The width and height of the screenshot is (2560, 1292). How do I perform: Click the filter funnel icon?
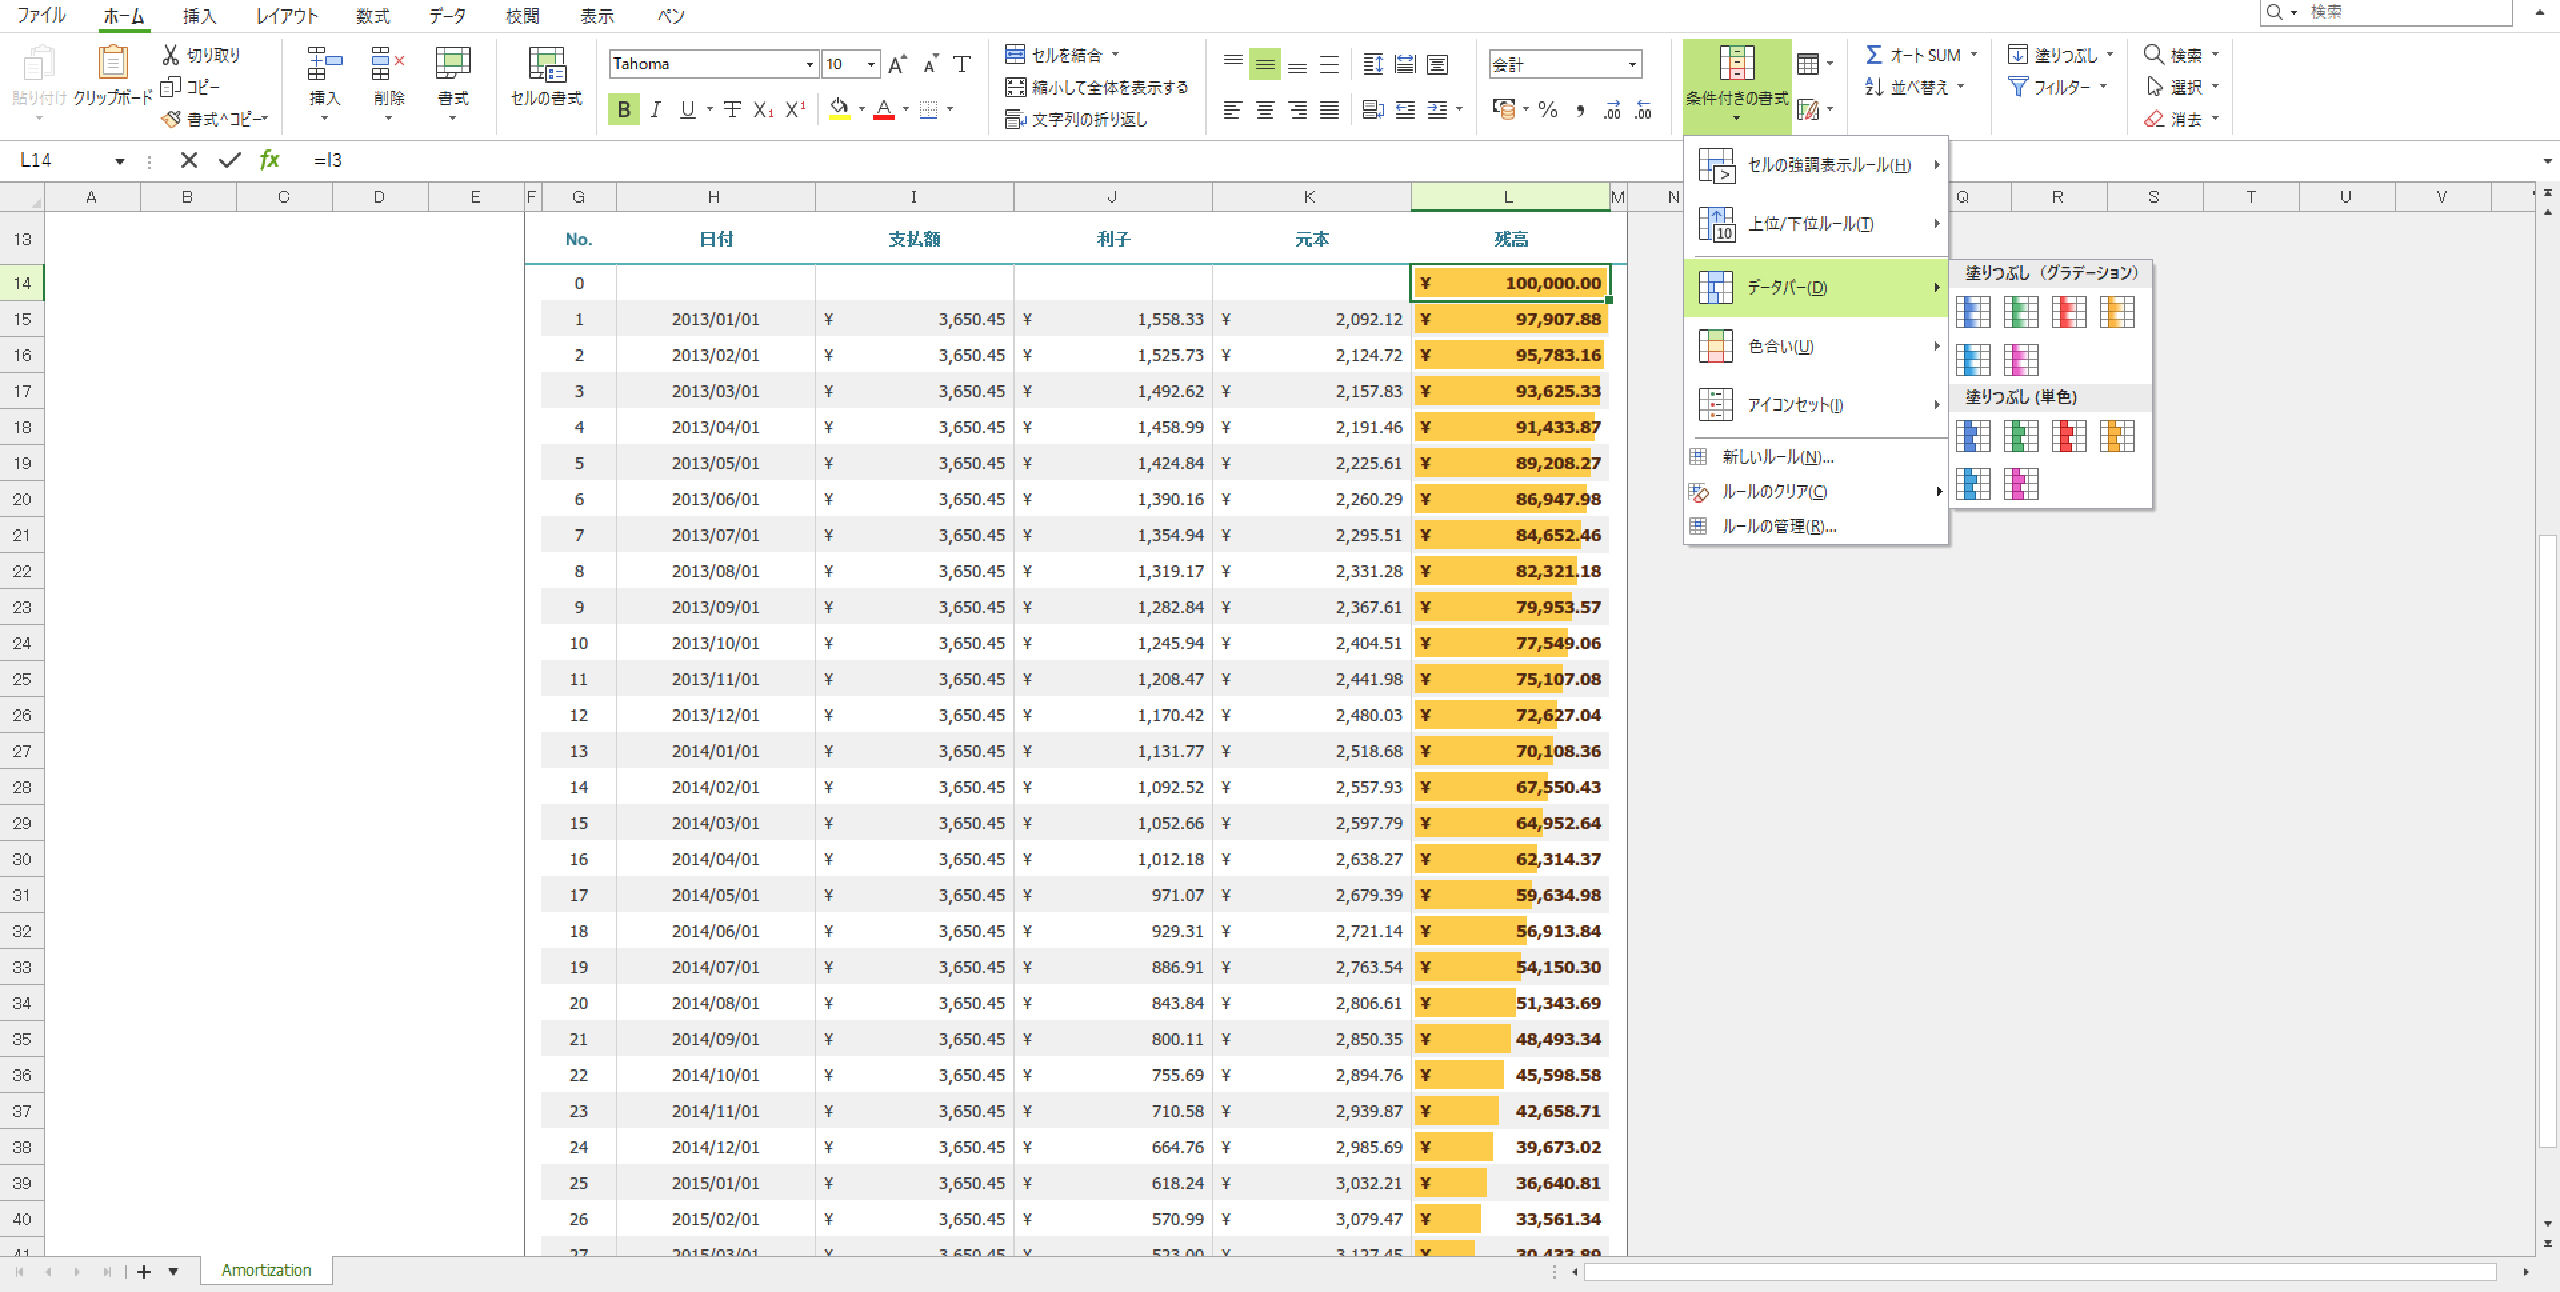coord(2019,87)
